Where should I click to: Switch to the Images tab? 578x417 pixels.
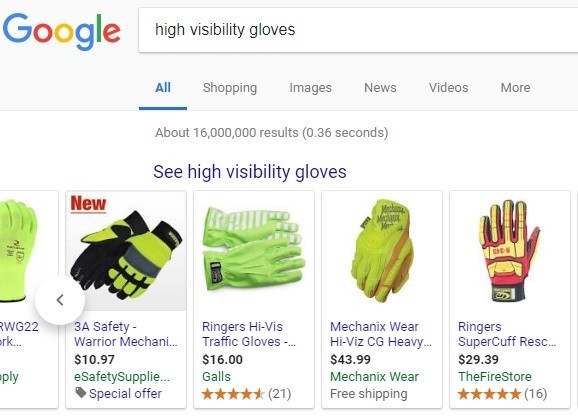pos(310,88)
